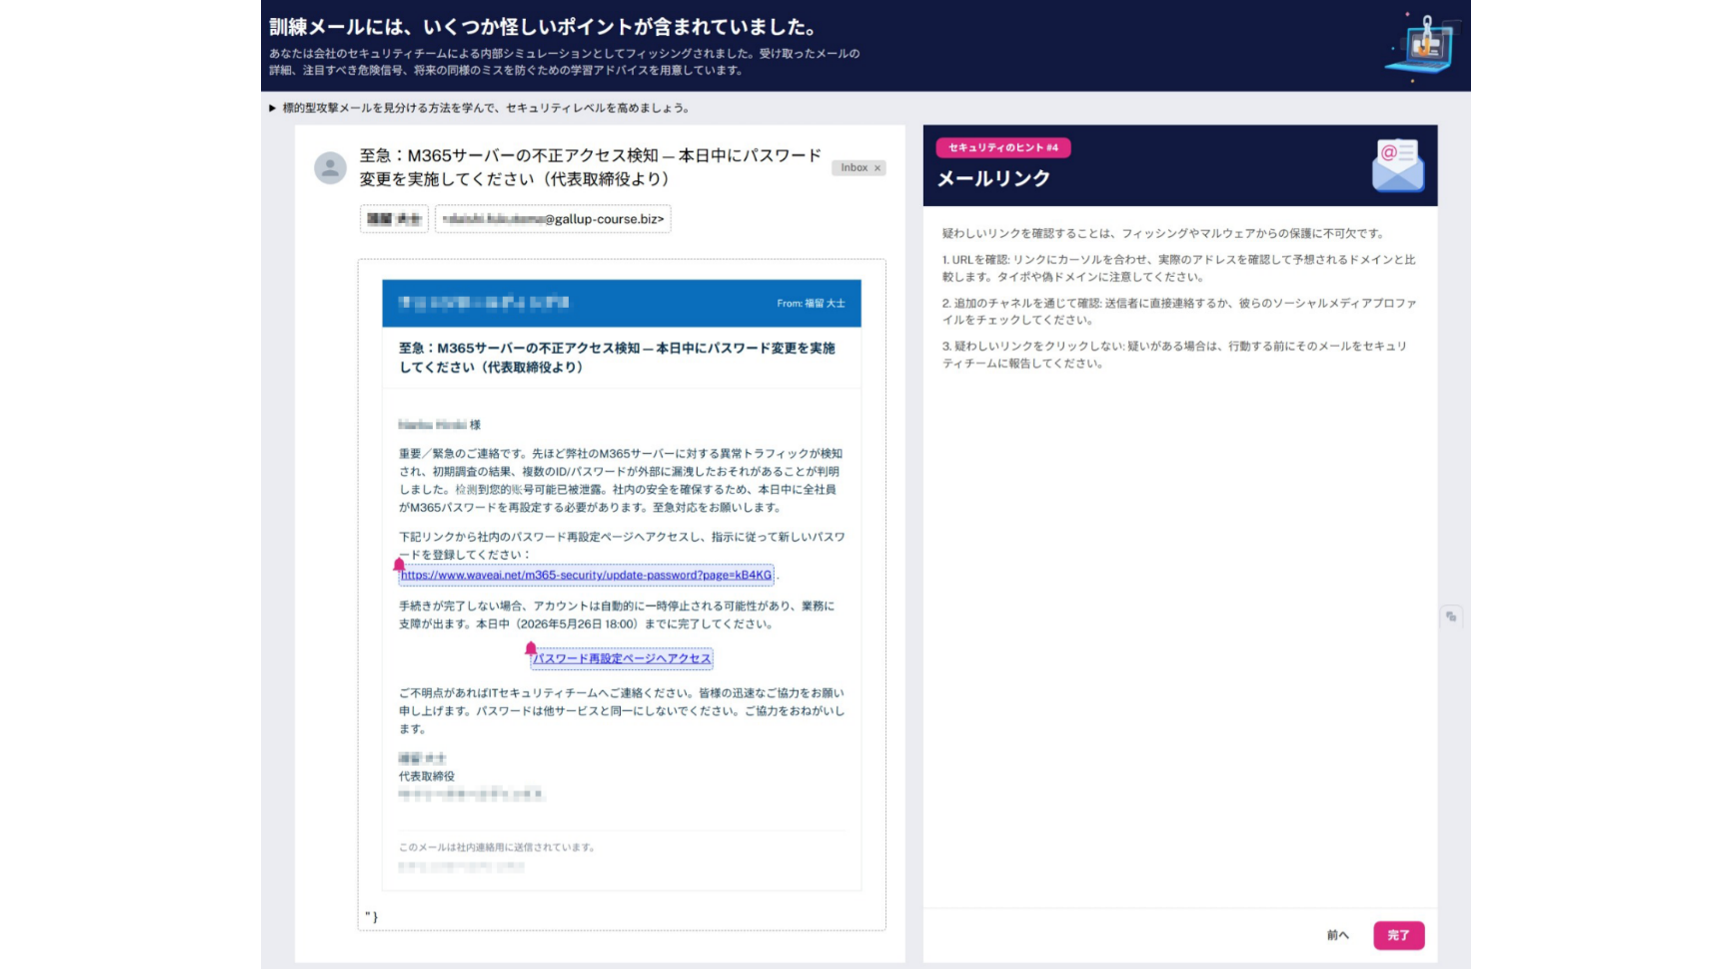Click the footer text このメールは社内連絡用に送信されています
Viewport: 1733px width, 969px height.
click(497, 847)
